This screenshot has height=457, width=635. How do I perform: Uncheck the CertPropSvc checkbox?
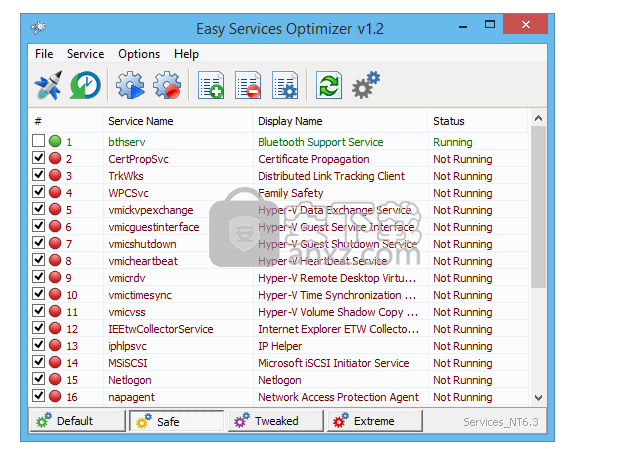coord(38,159)
